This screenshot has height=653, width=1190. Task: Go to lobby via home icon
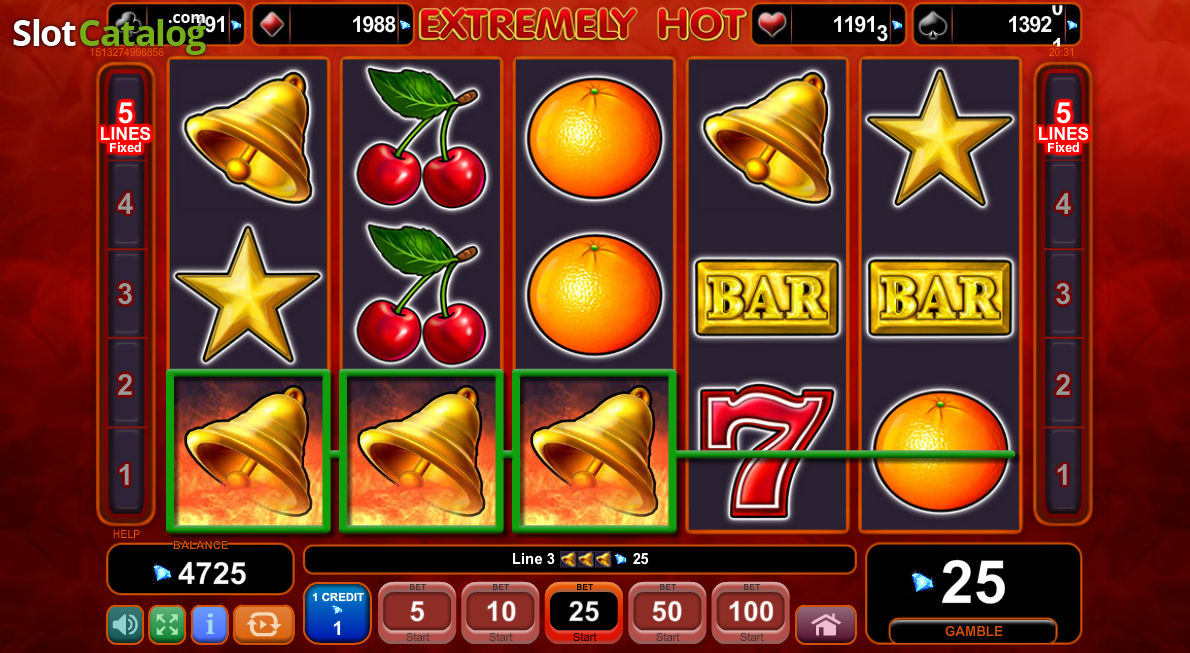point(826,624)
